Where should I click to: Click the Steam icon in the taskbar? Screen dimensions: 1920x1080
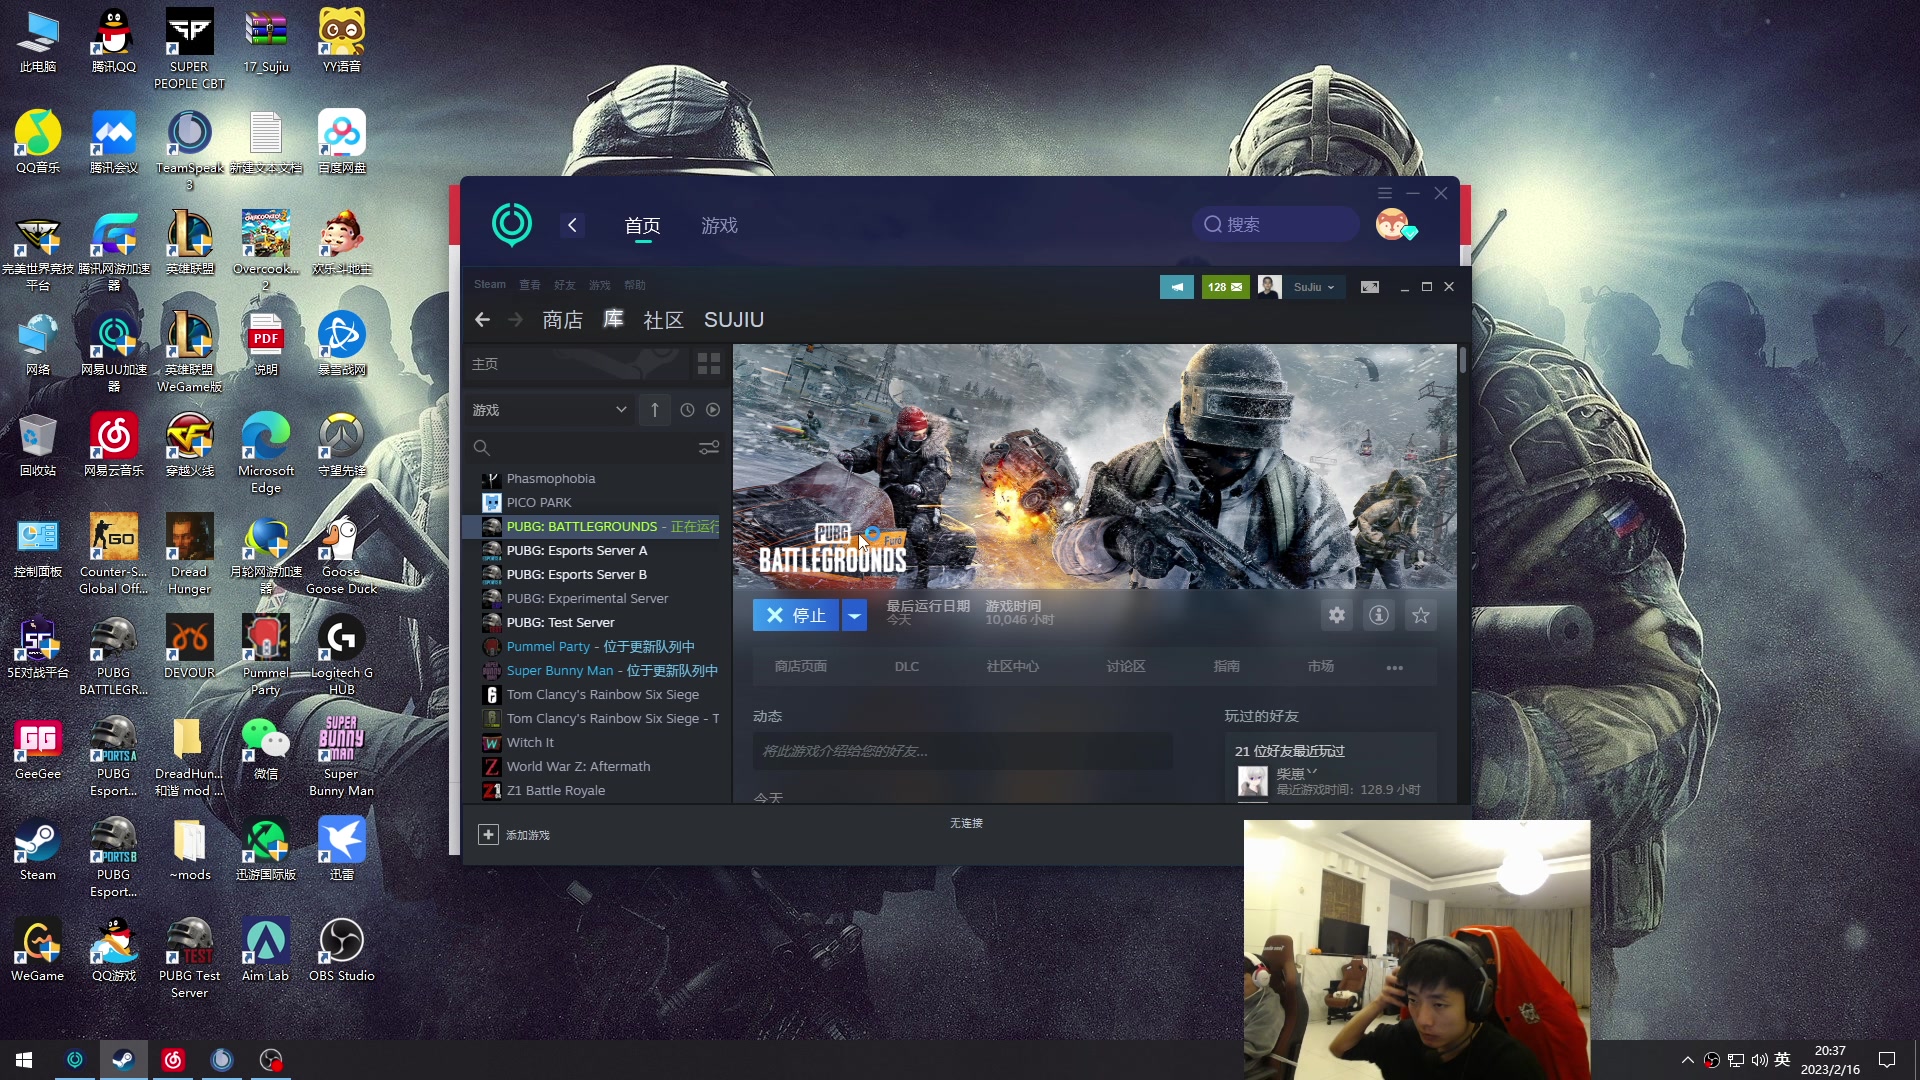[x=123, y=1060]
